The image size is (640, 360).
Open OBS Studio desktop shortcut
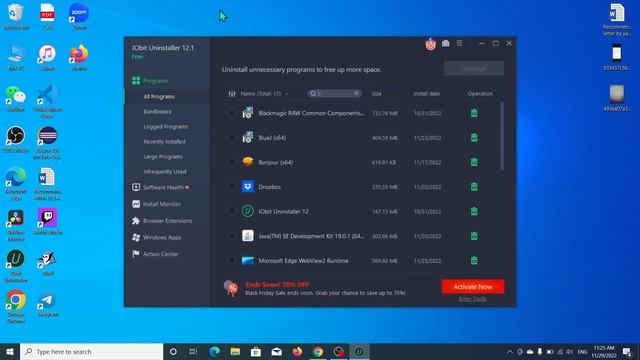16,139
